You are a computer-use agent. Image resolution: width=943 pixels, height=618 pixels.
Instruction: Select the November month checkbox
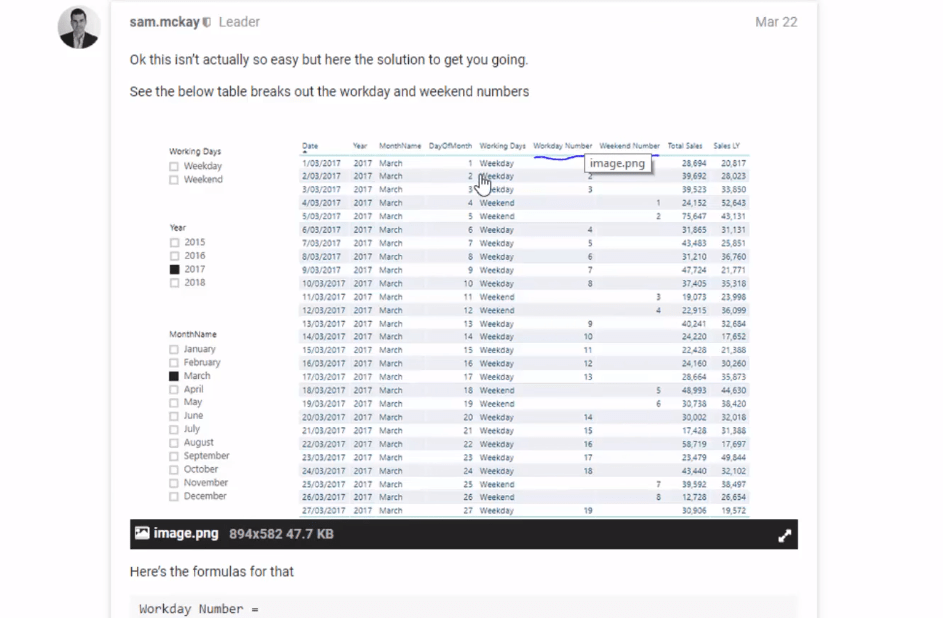[x=174, y=483]
